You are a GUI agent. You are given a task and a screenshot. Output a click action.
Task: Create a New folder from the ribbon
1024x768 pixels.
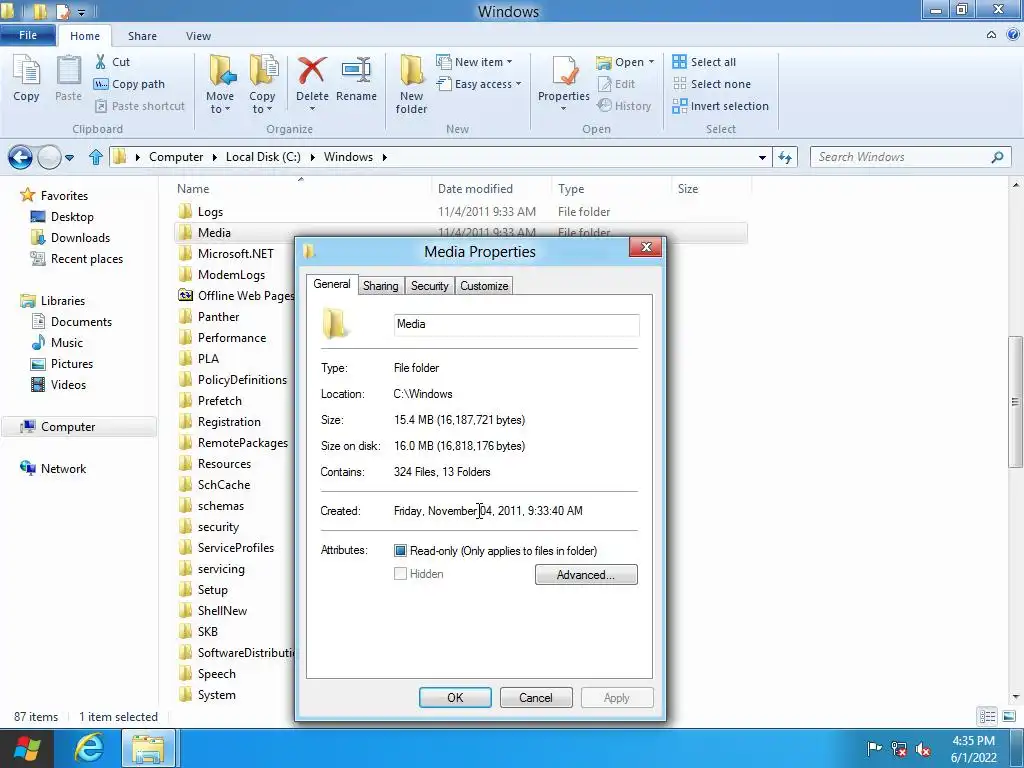(x=411, y=84)
